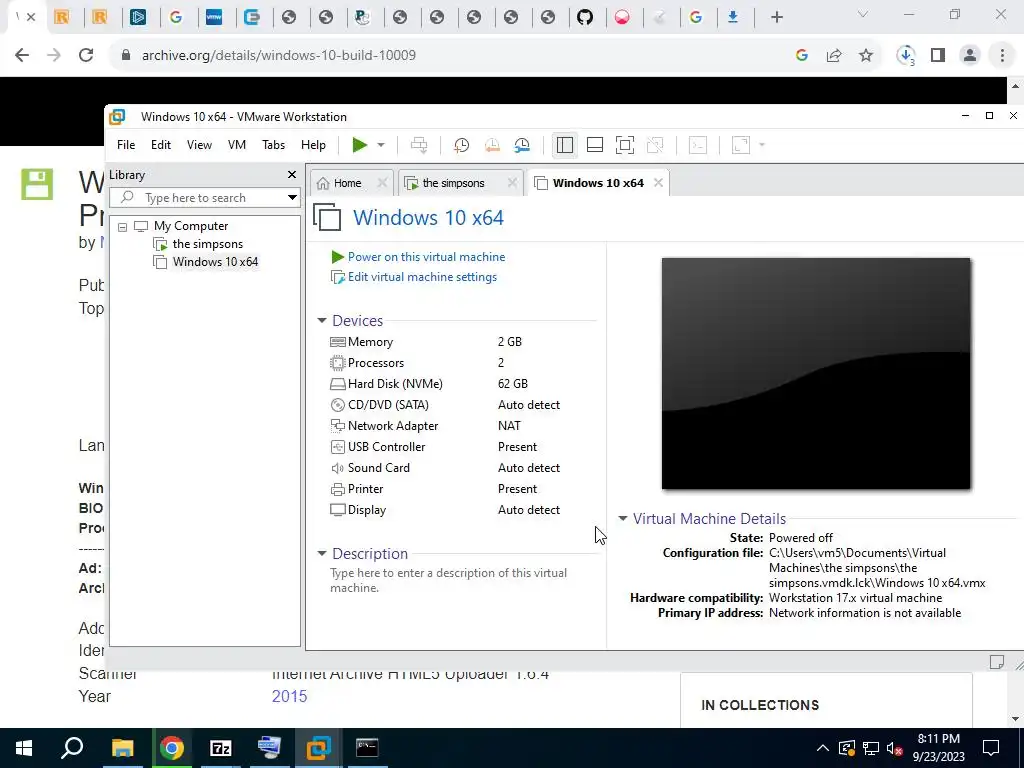1024x768 pixels.
Task: Open the snapshot manager icon
Action: tap(522, 145)
